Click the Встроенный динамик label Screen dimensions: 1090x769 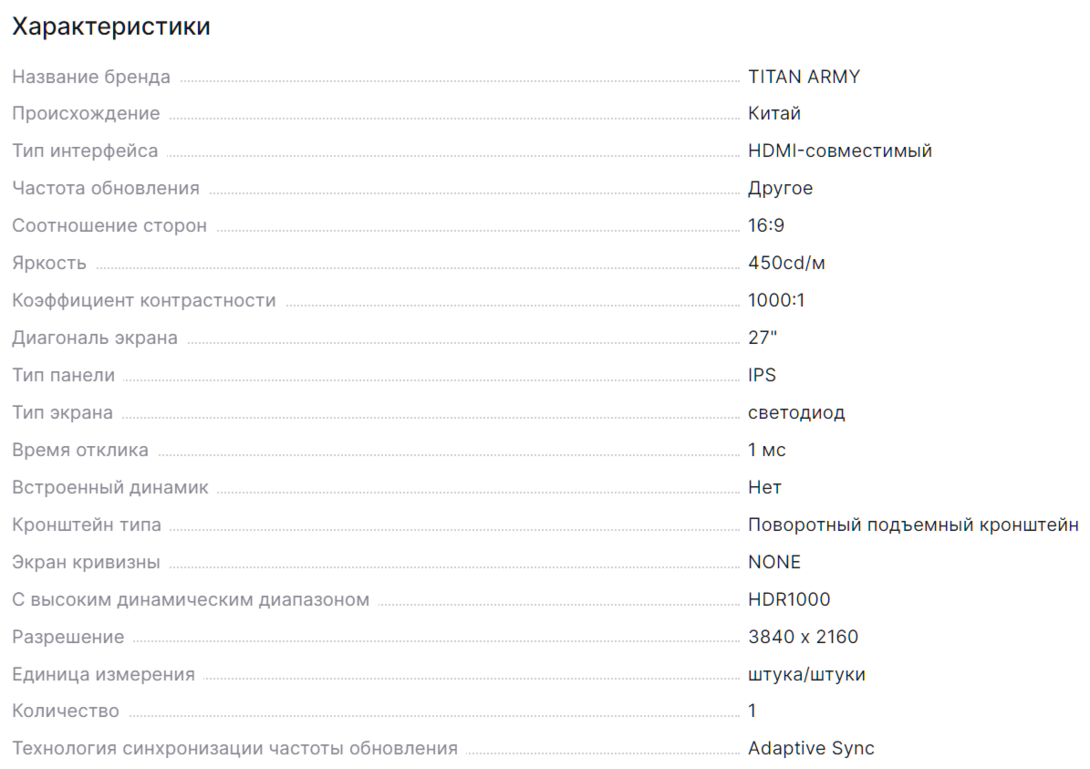pyautogui.click(x=110, y=487)
